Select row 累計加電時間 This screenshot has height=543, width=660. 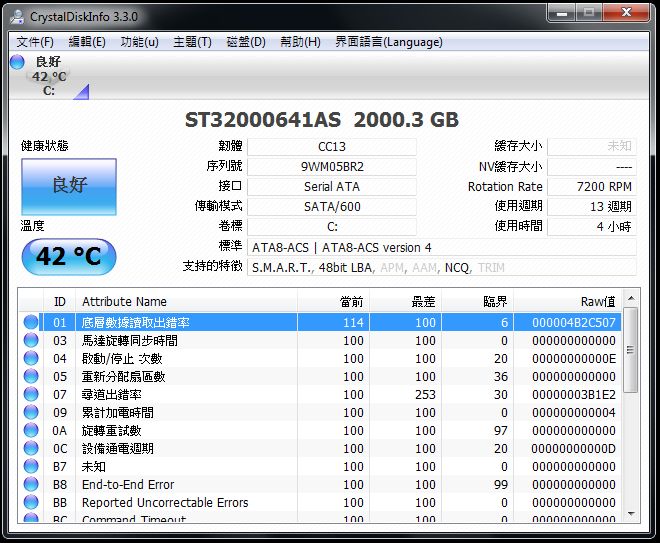click(320, 412)
